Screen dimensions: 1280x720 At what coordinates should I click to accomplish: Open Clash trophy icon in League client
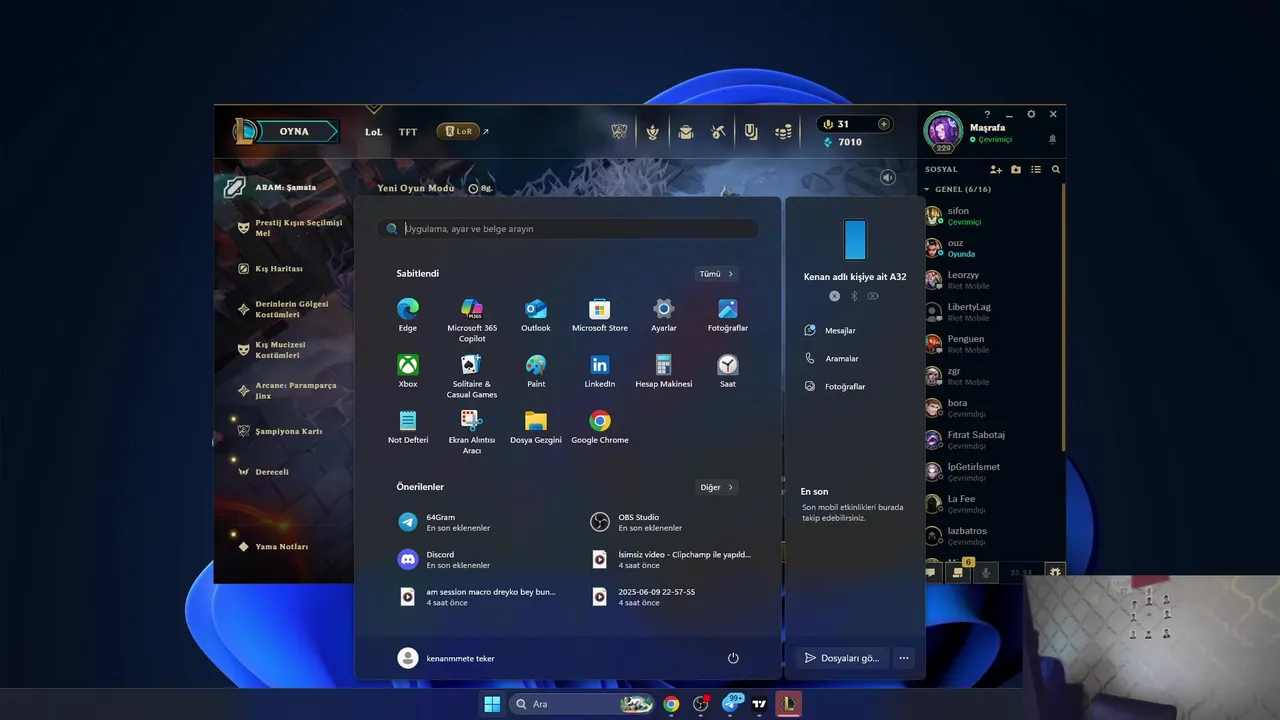tap(619, 132)
